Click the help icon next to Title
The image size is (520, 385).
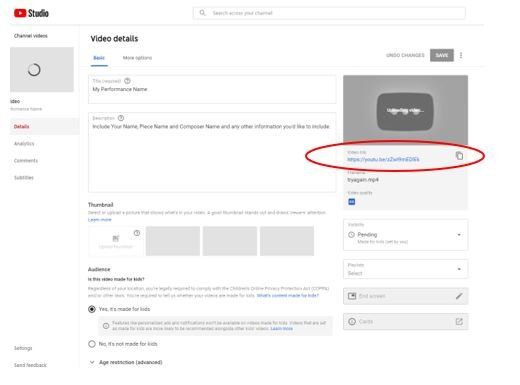(127, 81)
